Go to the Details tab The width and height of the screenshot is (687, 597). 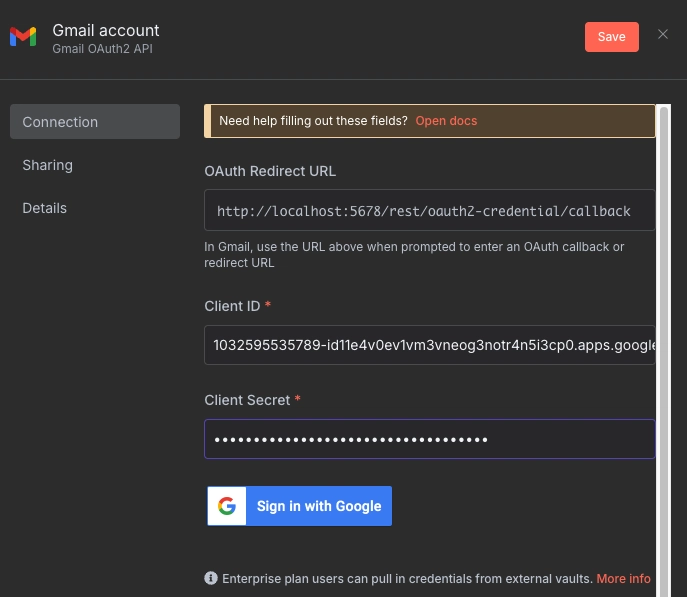click(44, 208)
